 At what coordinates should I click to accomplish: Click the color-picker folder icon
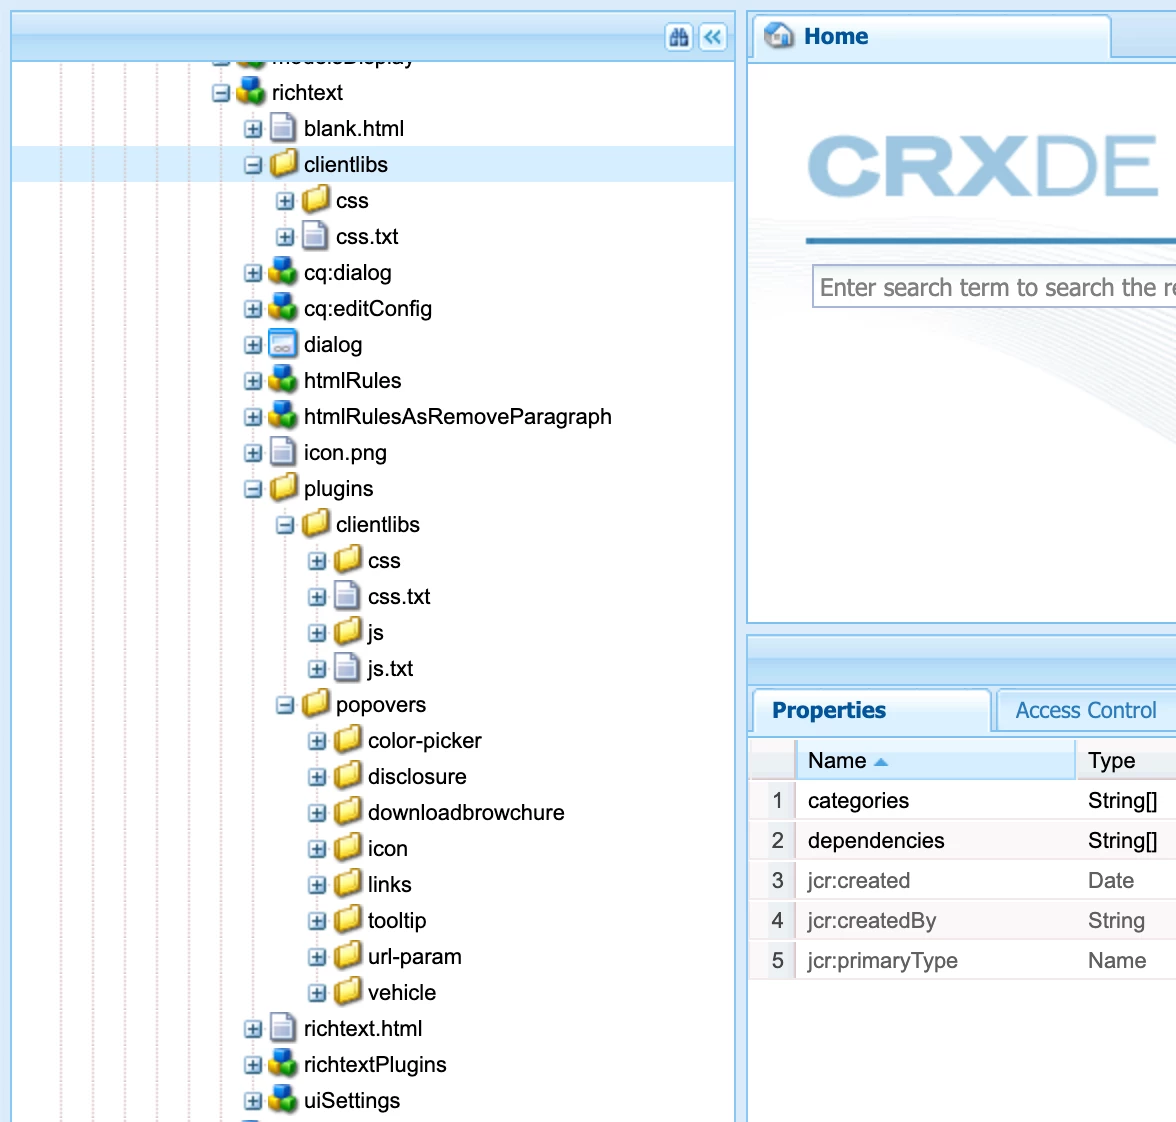348,740
